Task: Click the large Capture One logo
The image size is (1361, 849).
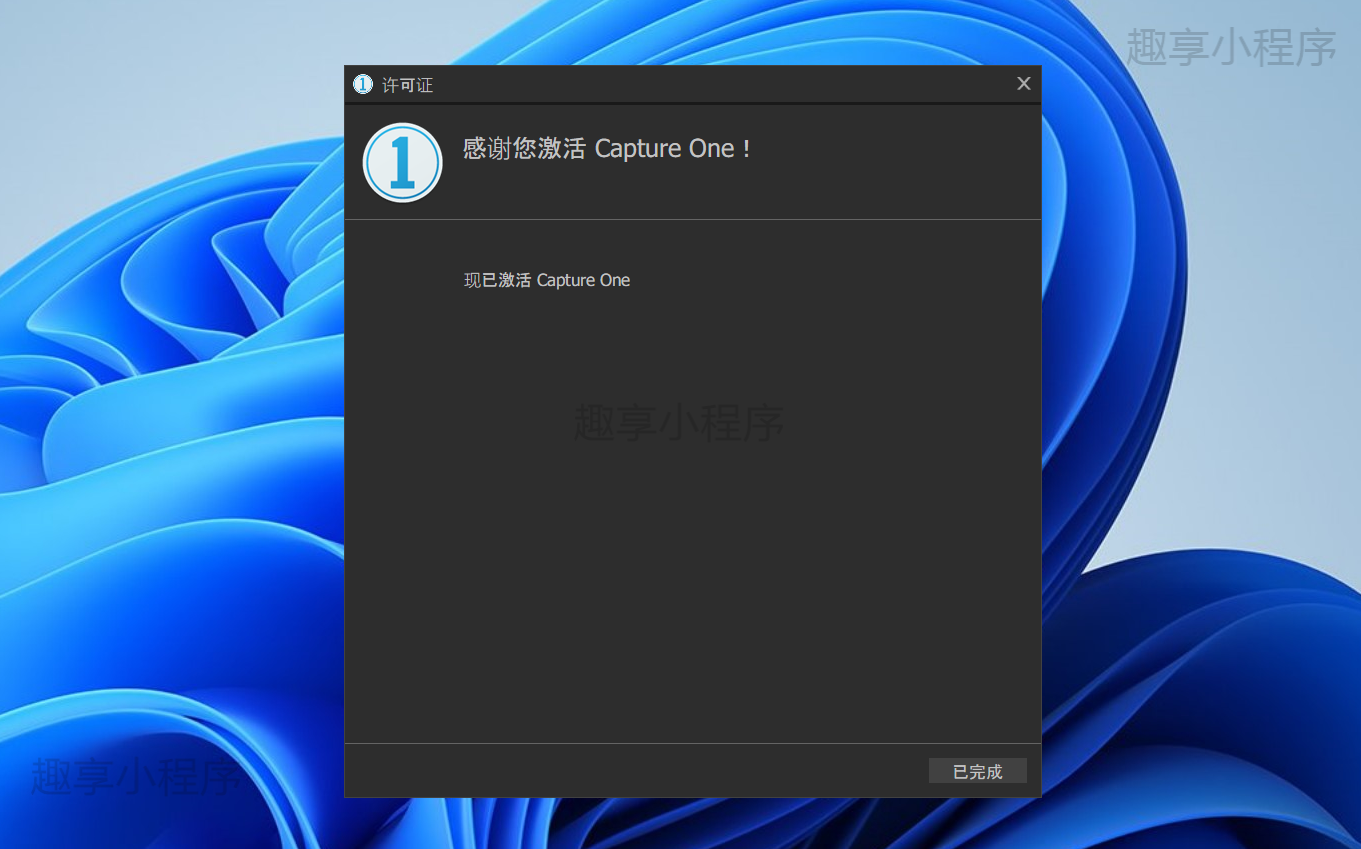Action: [x=402, y=162]
